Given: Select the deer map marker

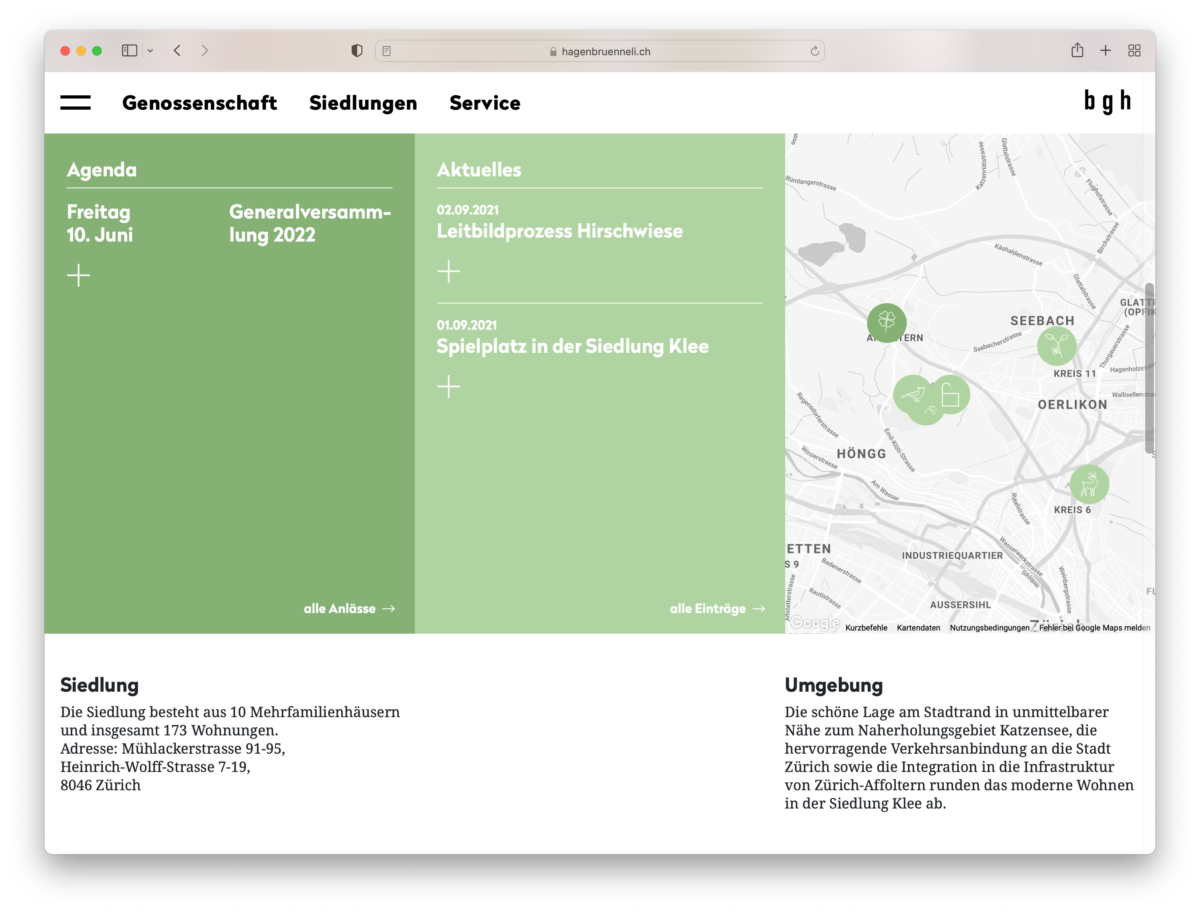Looking at the screenshot, I should pyautogui.click(x=1089, y=485).
